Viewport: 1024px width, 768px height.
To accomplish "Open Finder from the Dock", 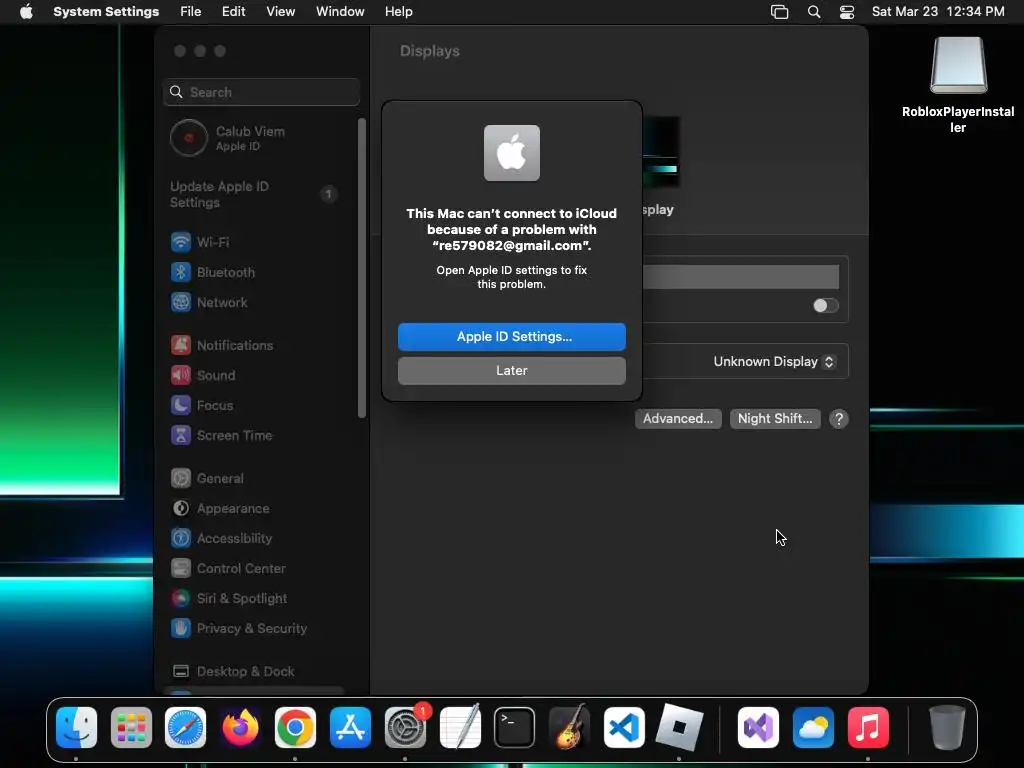I will [76, 728].
